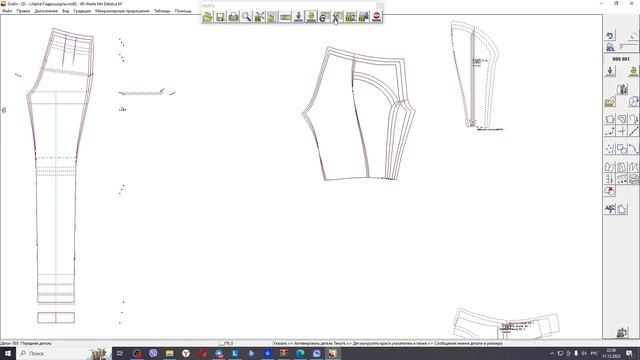Click the folder with pencil icon in right panel
Viewport: 640px width, 360px height.
(610, 101)
